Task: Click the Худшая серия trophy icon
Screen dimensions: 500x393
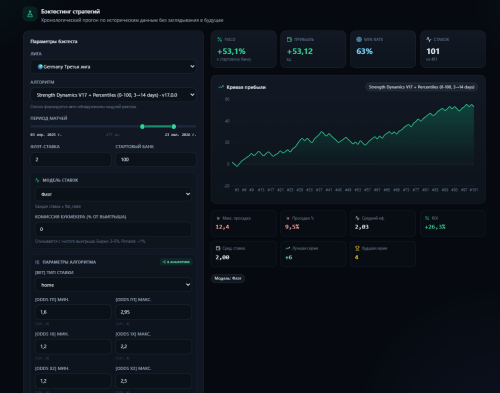Action: click(357, 248)
